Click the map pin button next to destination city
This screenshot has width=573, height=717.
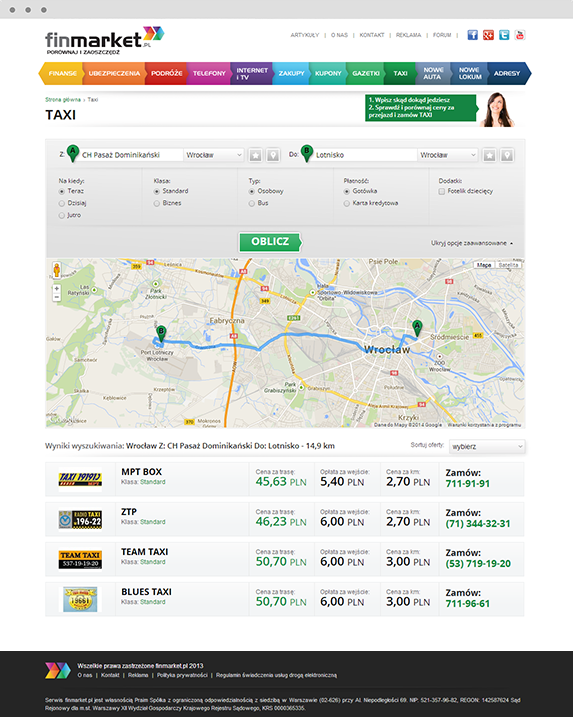[x=507, y=155]
